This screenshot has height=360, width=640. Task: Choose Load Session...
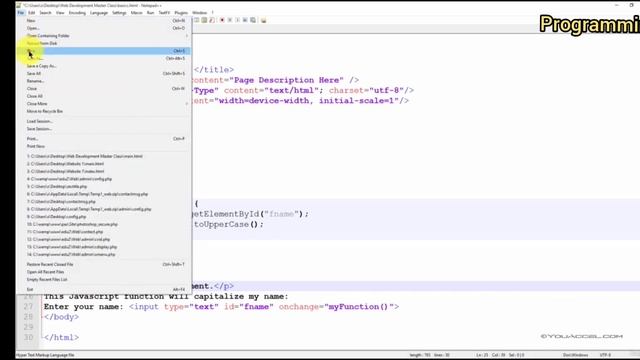pos(104,121)
